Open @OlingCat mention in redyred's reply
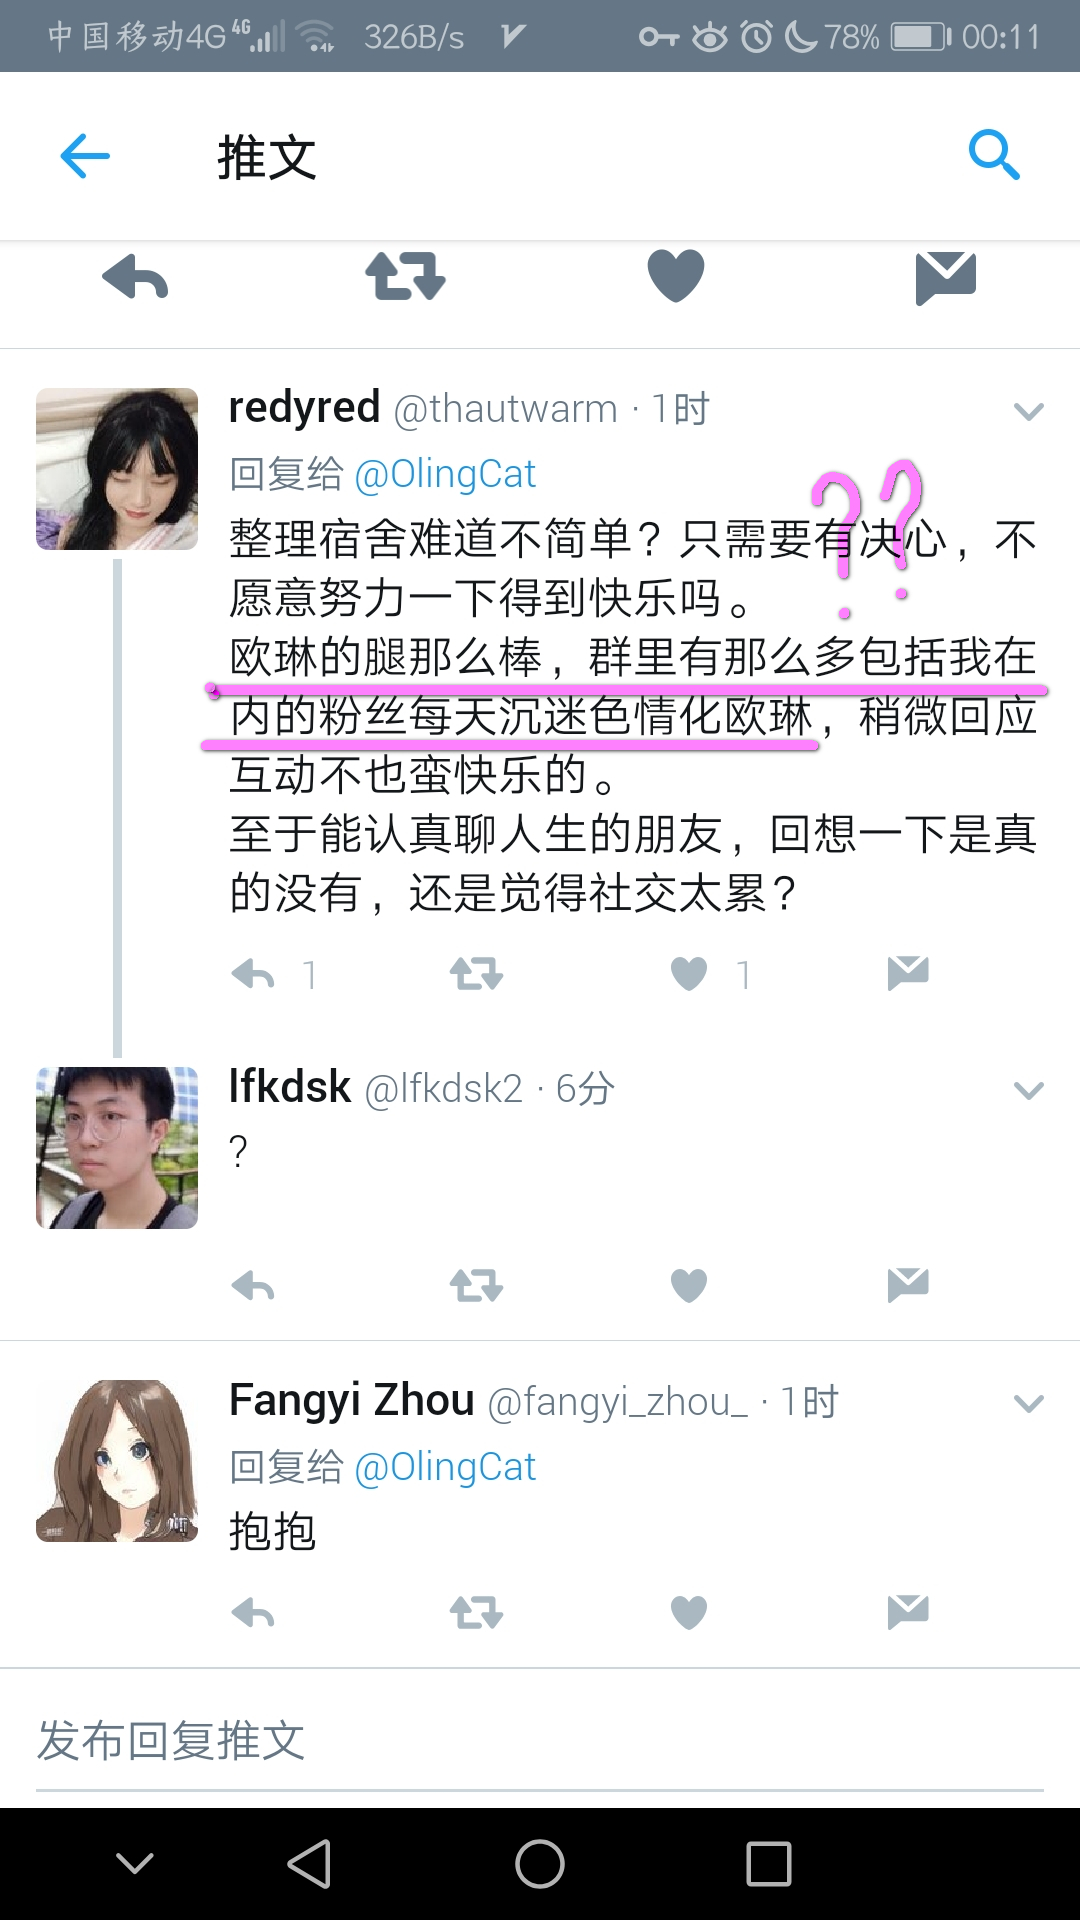The width and height of the screenshot is (1080, 1920). coord(445,474)
